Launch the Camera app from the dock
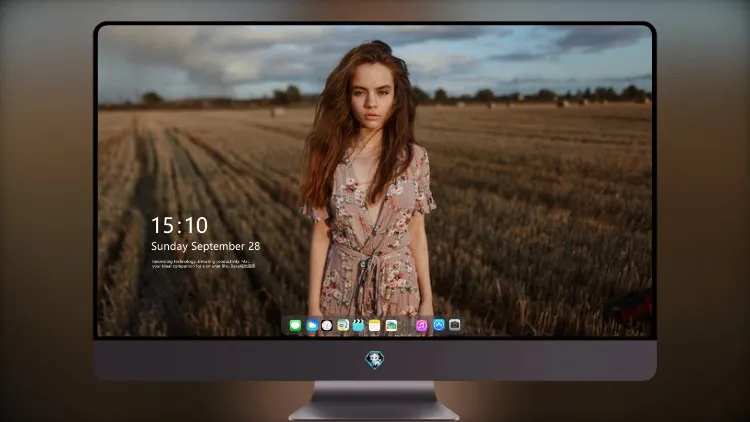The width and height of the screenshot is (750, 422). (x=455, y=325)
